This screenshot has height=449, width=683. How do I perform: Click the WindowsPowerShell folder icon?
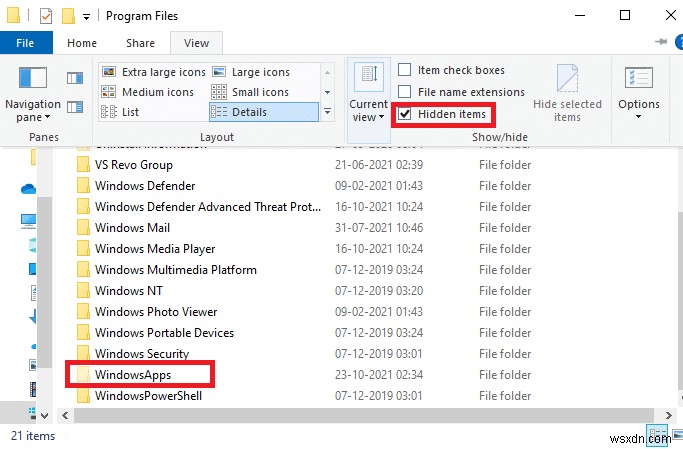[83, 395]
